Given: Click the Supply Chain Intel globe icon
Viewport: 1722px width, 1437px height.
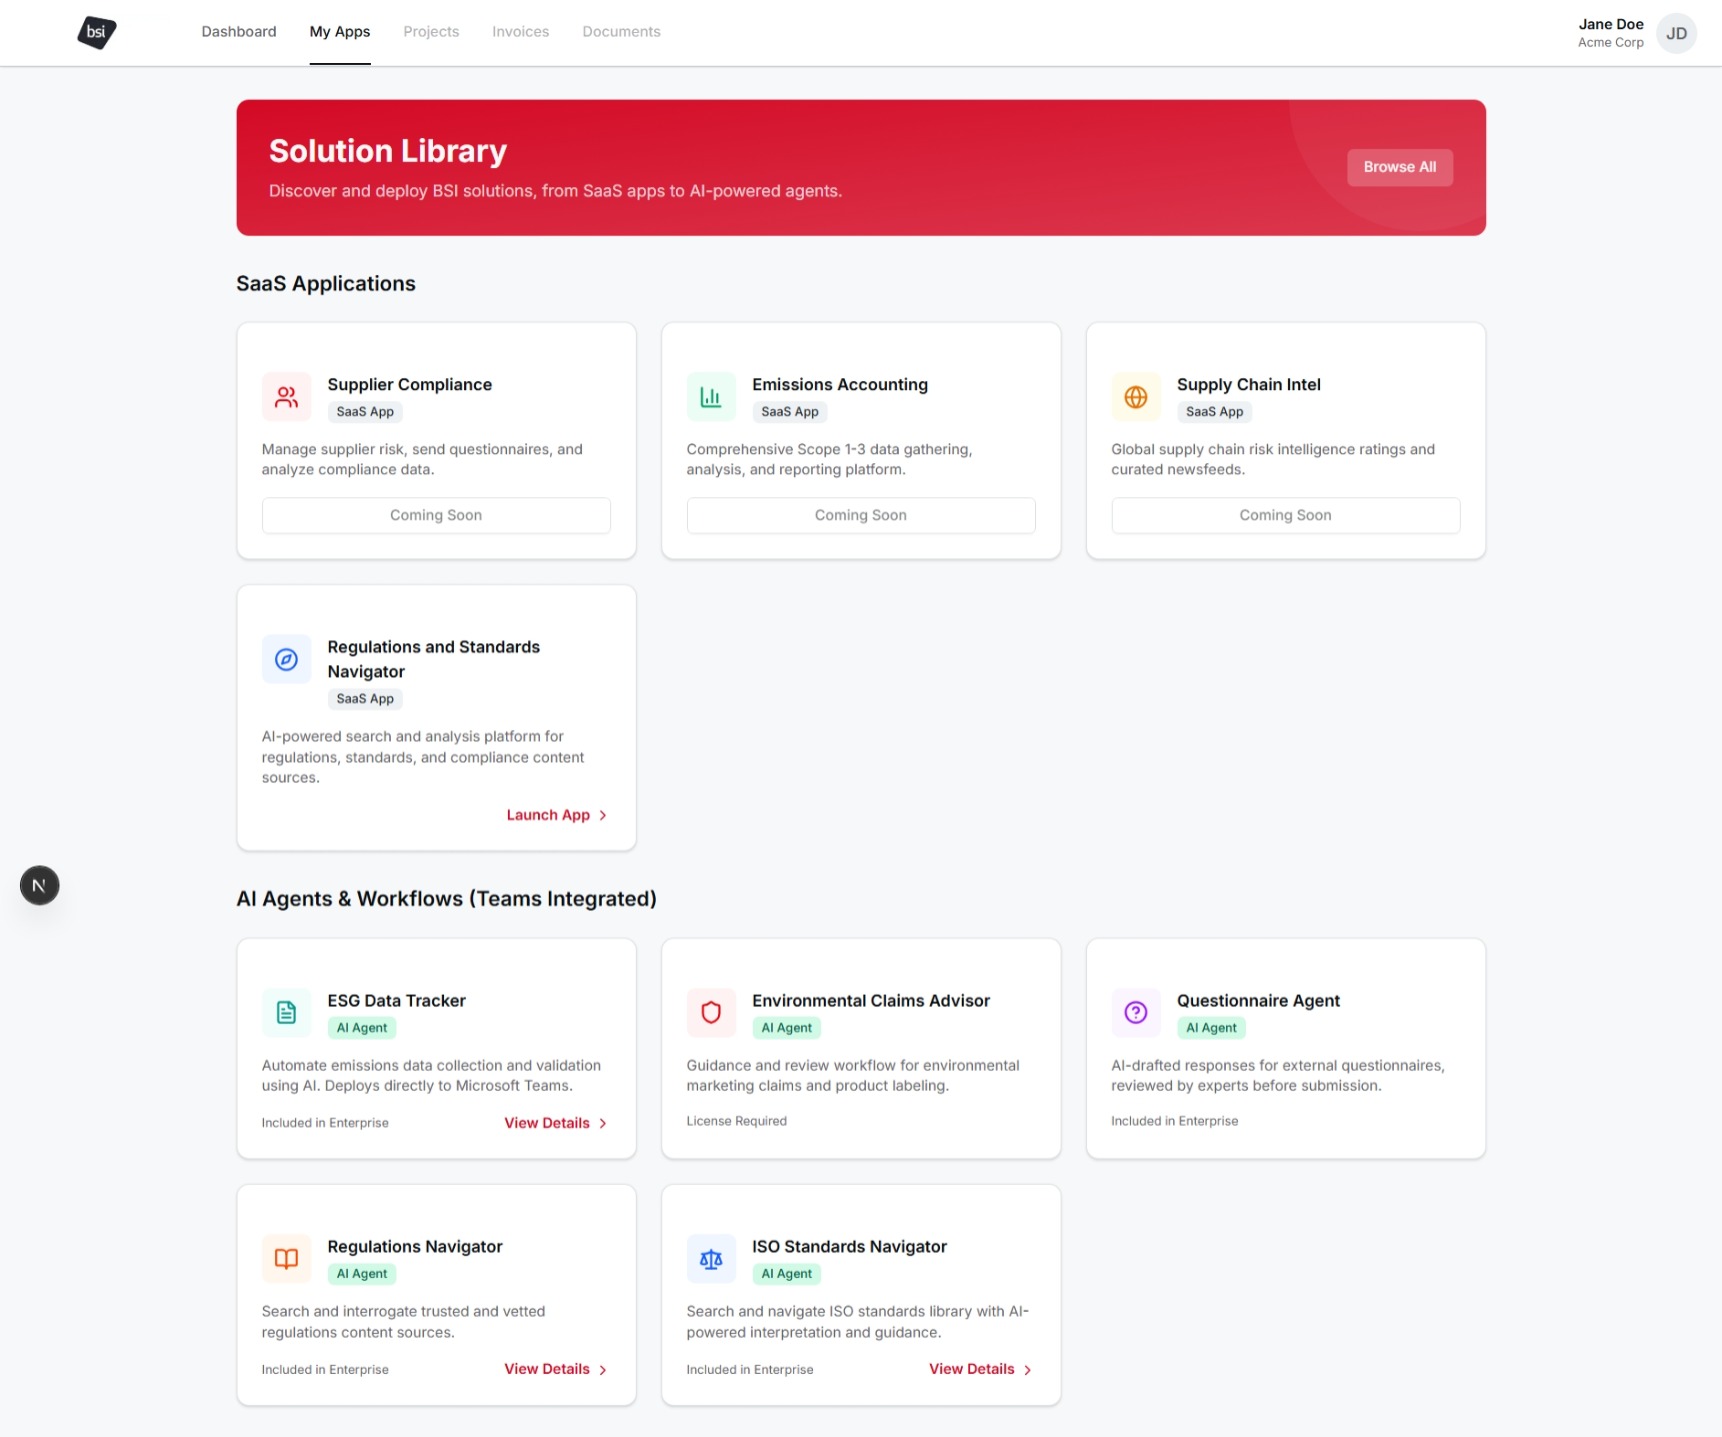Looking at the screenshot, I should (1135, 396).
